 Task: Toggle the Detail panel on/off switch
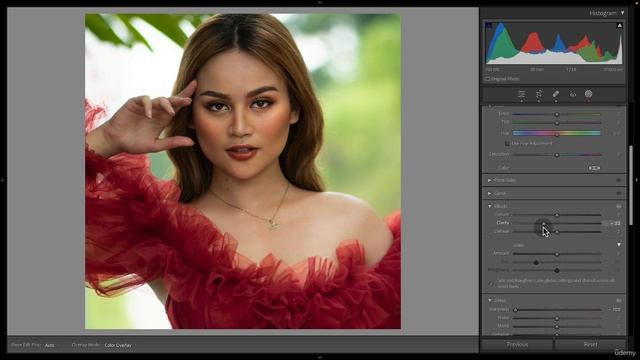619,300
